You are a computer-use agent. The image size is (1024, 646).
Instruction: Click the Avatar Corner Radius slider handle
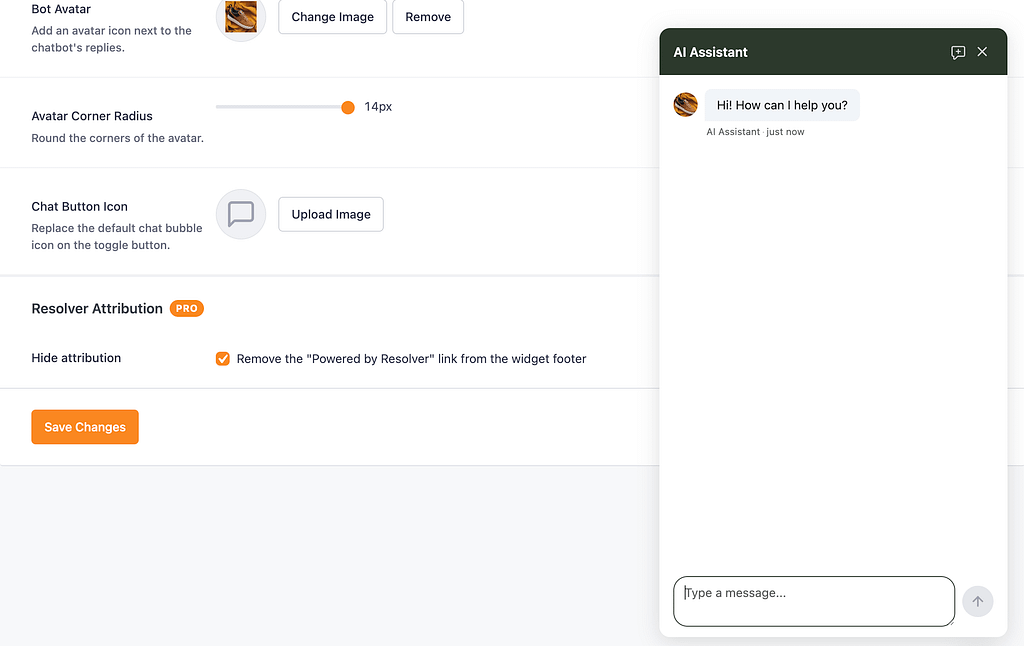click(x=348, y=107)
